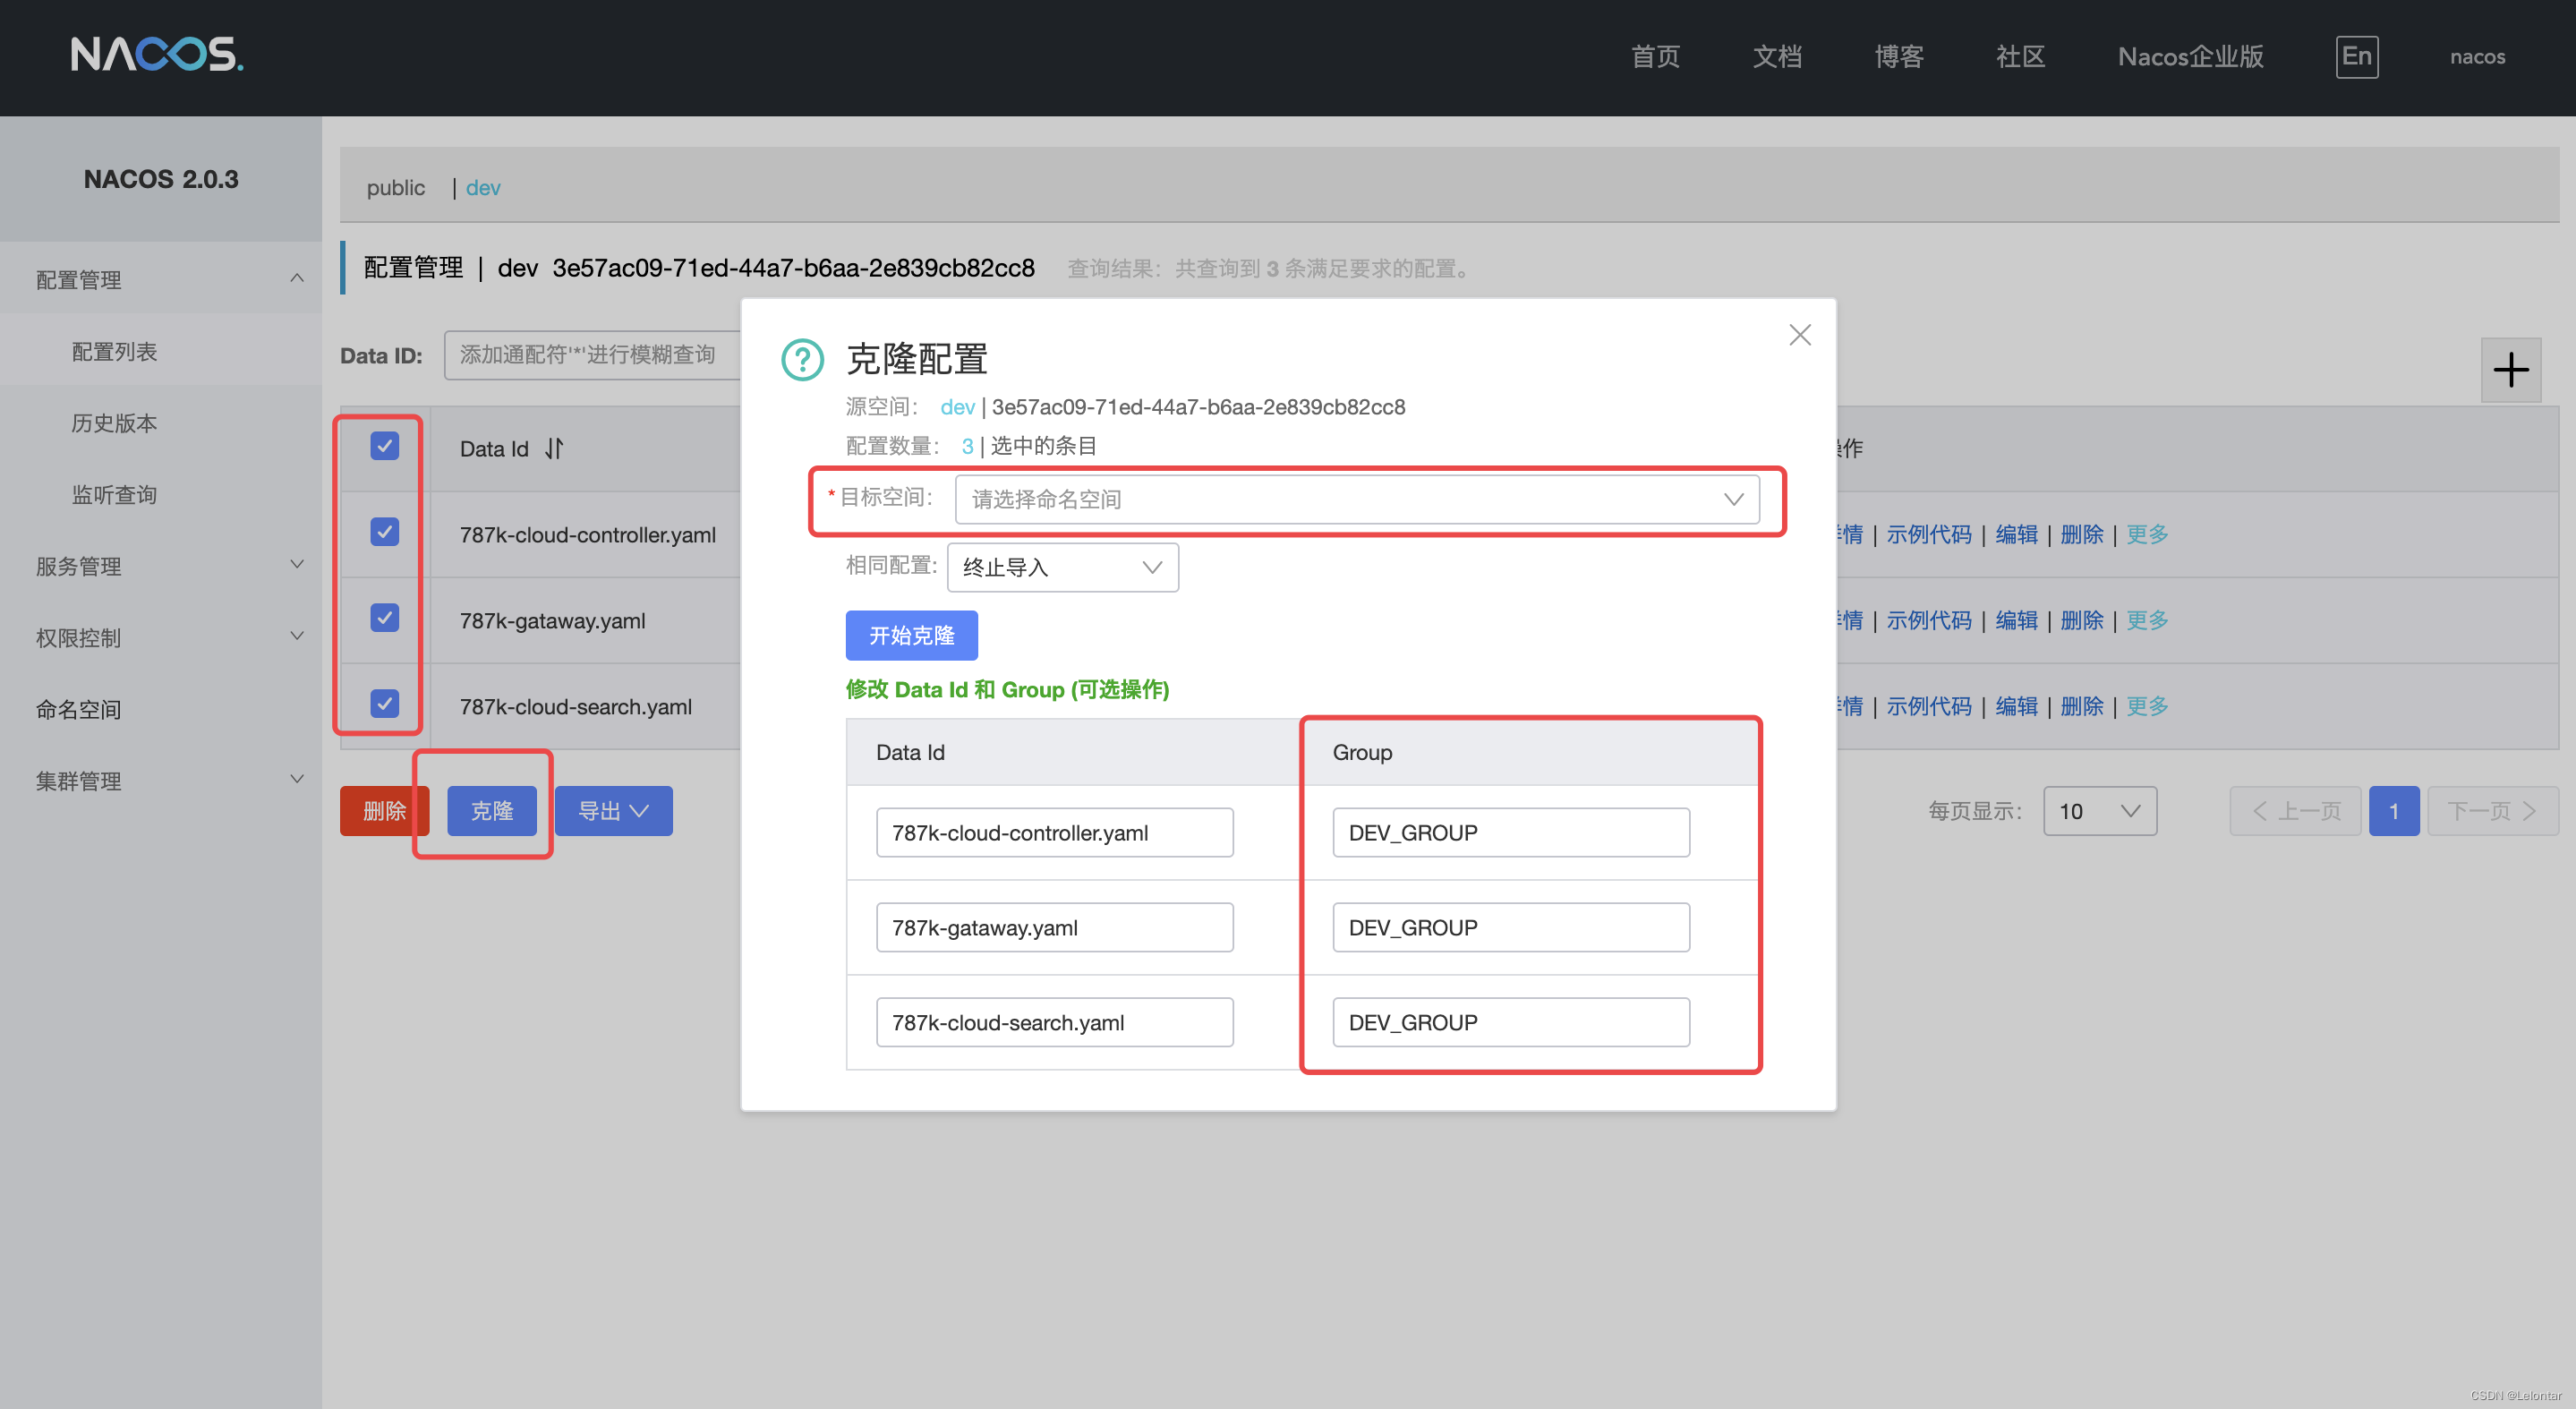This screenshot has width=2576, height=1409.
Task: Click 删除 link for 787k-cloud-controller.yaml row
Action: coord(2081,534)
